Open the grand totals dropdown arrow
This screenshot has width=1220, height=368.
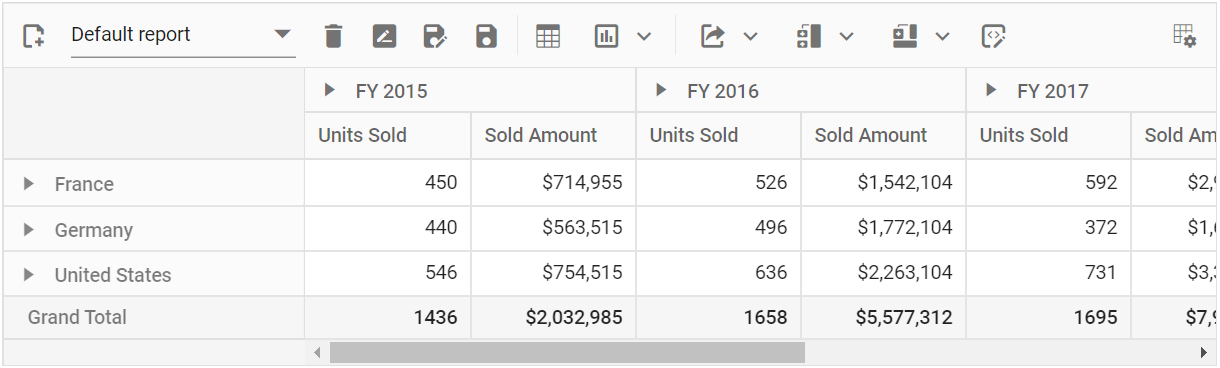click(x=942, y=37)
